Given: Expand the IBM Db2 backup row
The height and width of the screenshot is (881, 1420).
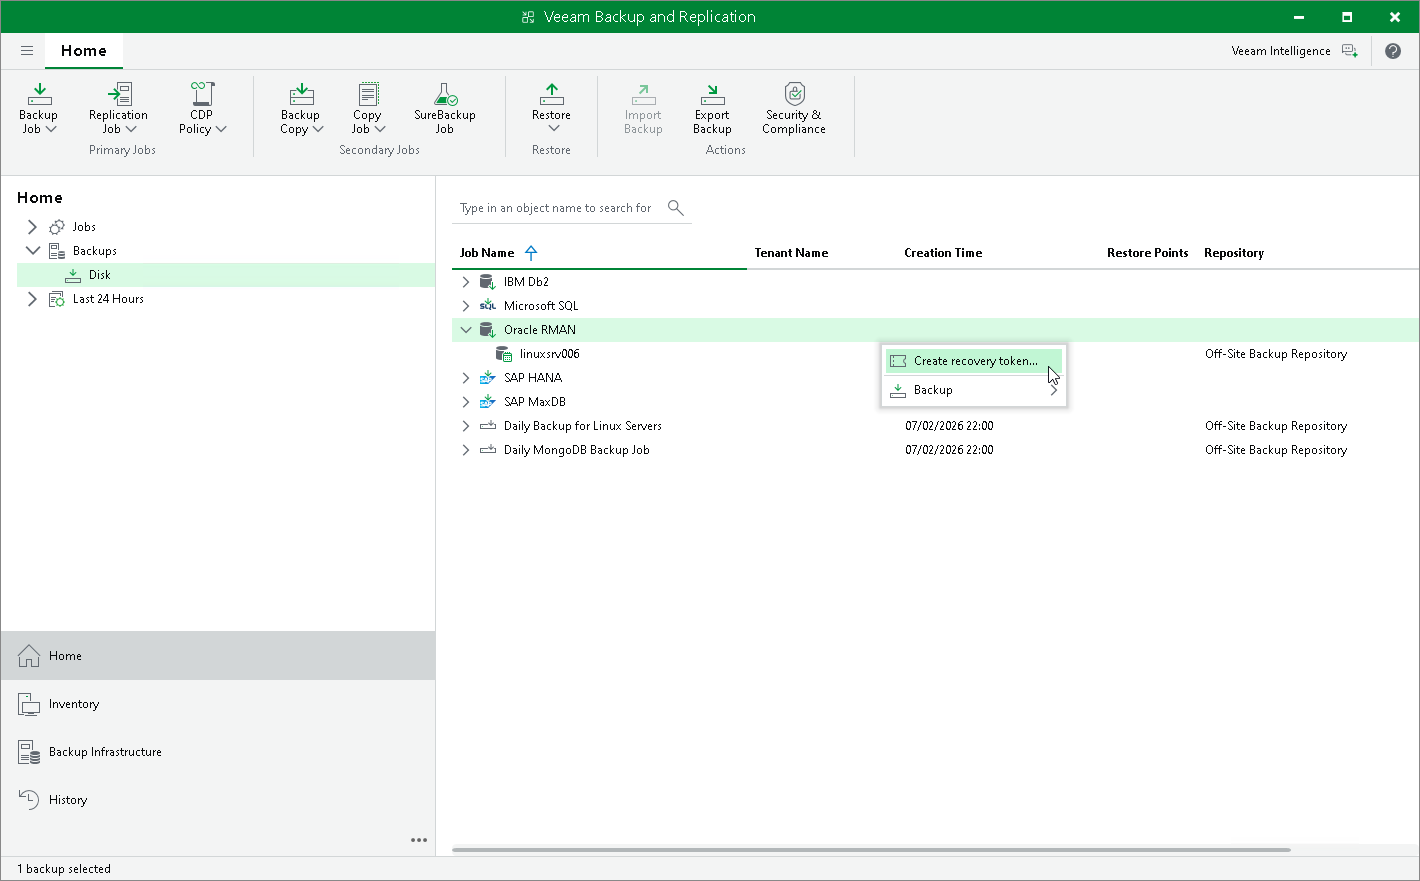Looking at the screenshot, I should (x=465, y=282).
